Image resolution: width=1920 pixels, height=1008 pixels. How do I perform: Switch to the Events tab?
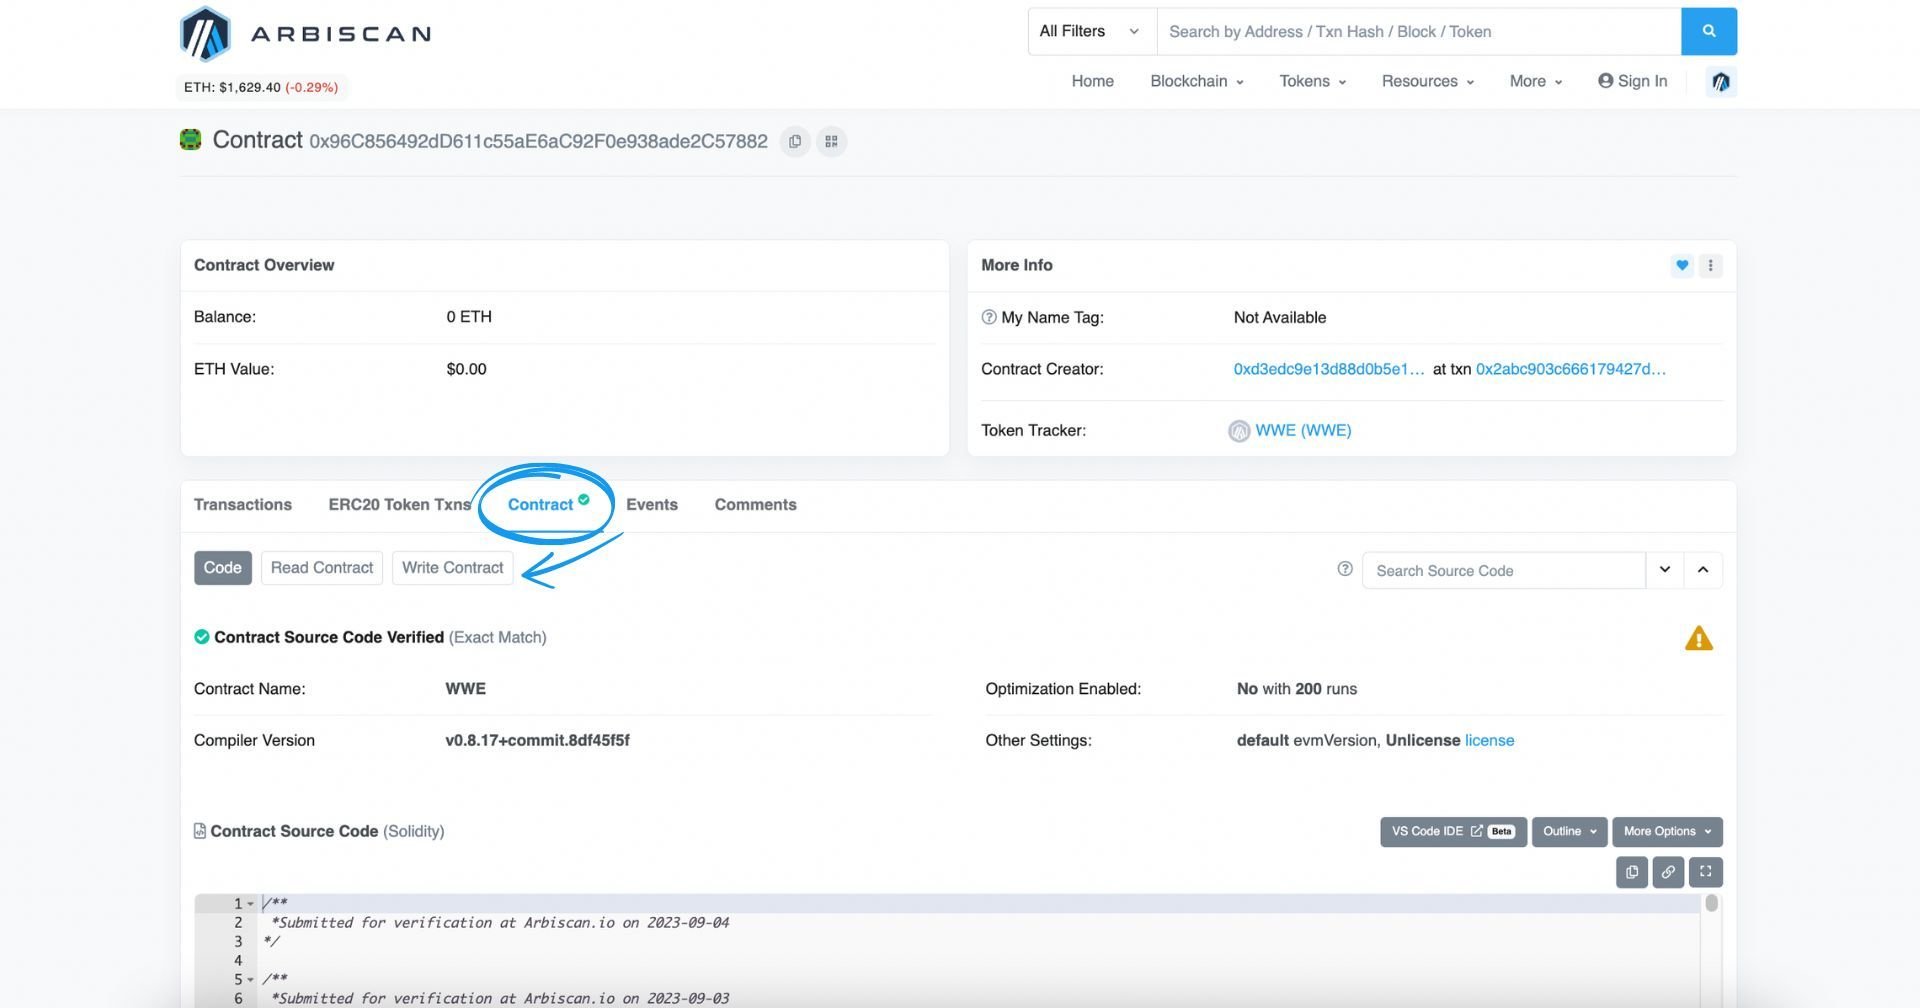[652, 505]
